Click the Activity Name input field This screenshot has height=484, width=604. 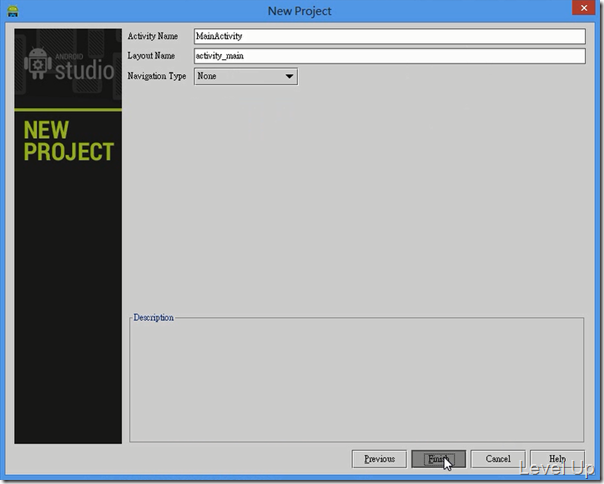390,36
